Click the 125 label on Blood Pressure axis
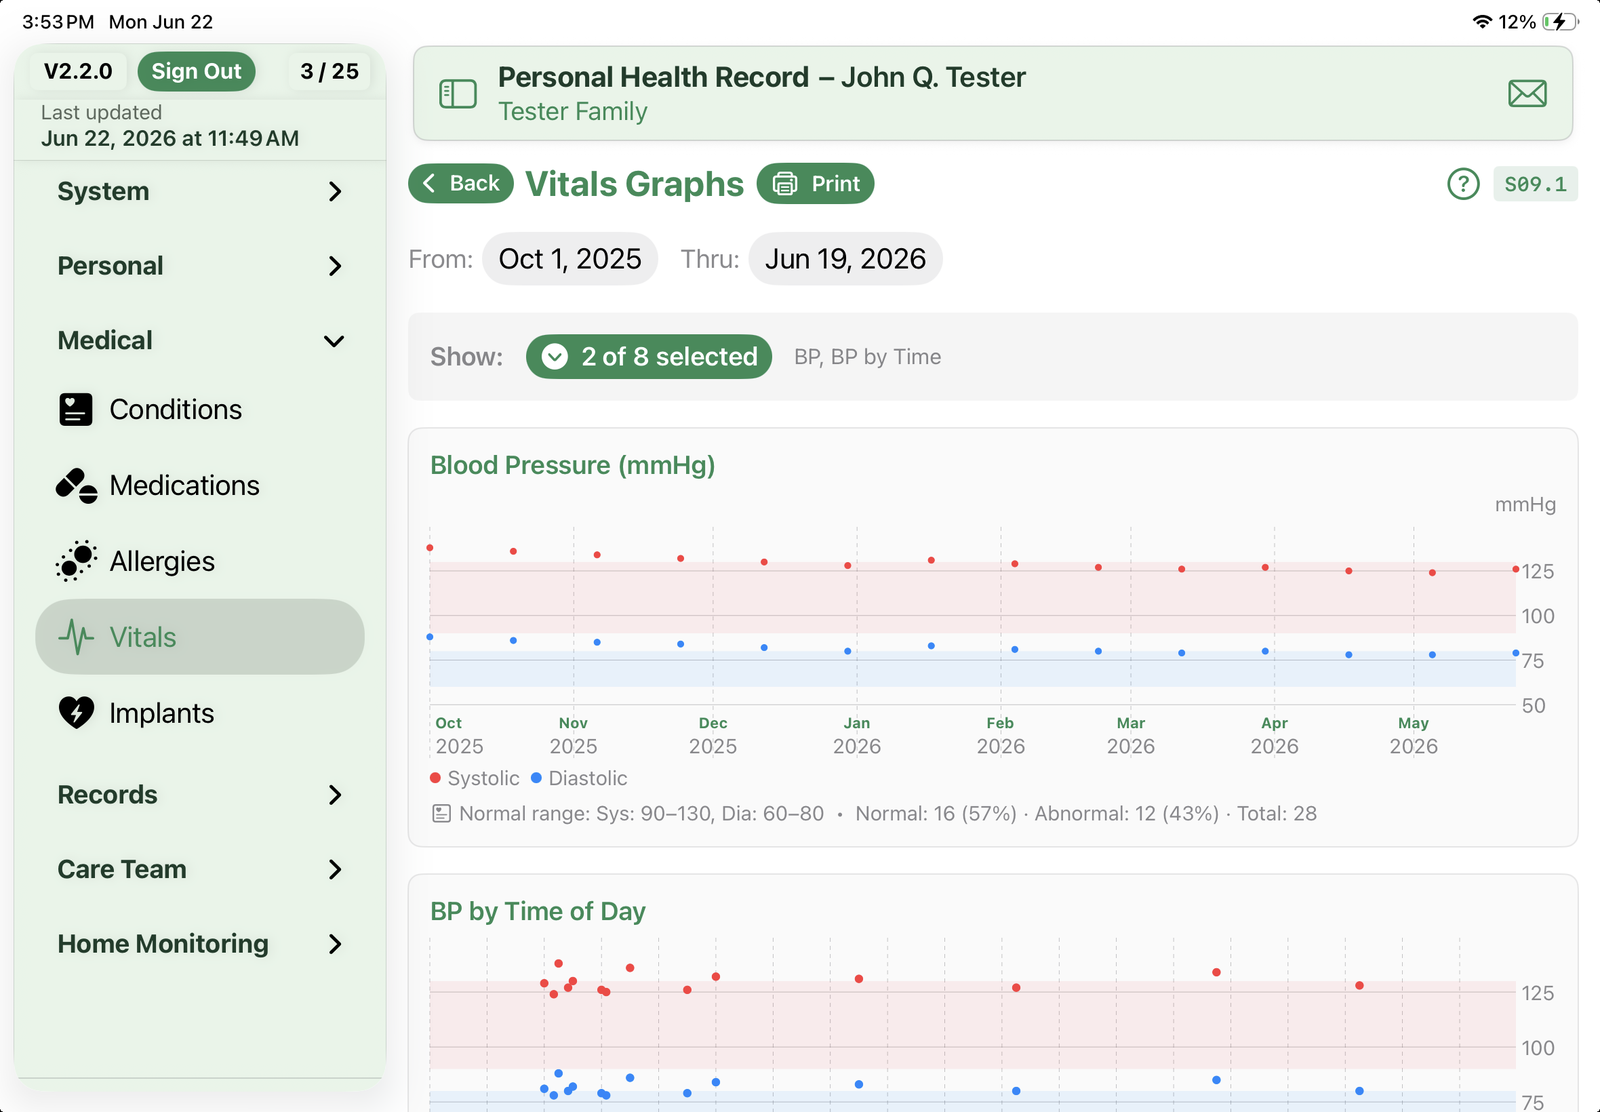Image resolution: width=1600 pixels, height=1112 pixels. tap(1538, 572)
